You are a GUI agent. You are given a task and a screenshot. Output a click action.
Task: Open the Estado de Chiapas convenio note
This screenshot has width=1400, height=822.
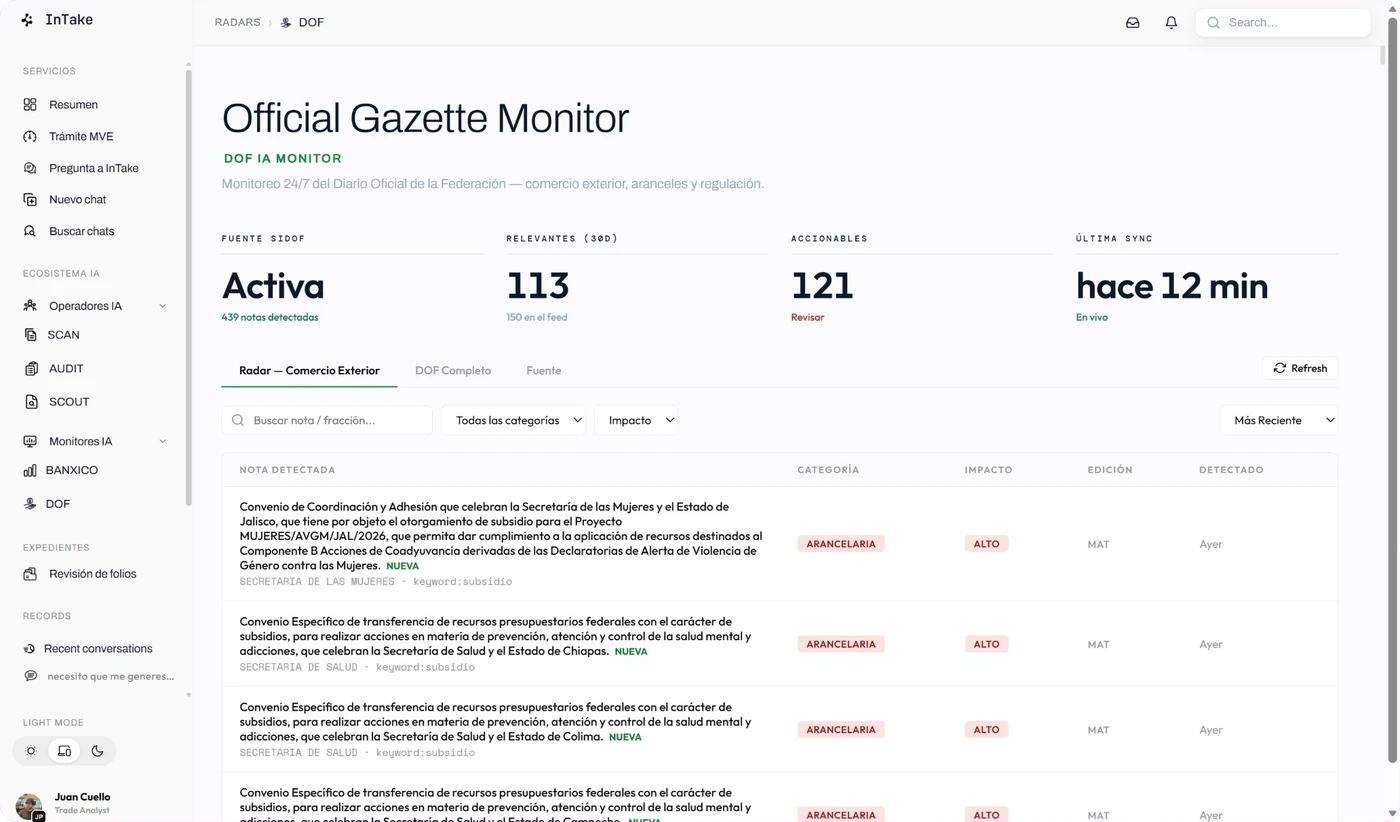pyautogui.click(x=495, y=636)
